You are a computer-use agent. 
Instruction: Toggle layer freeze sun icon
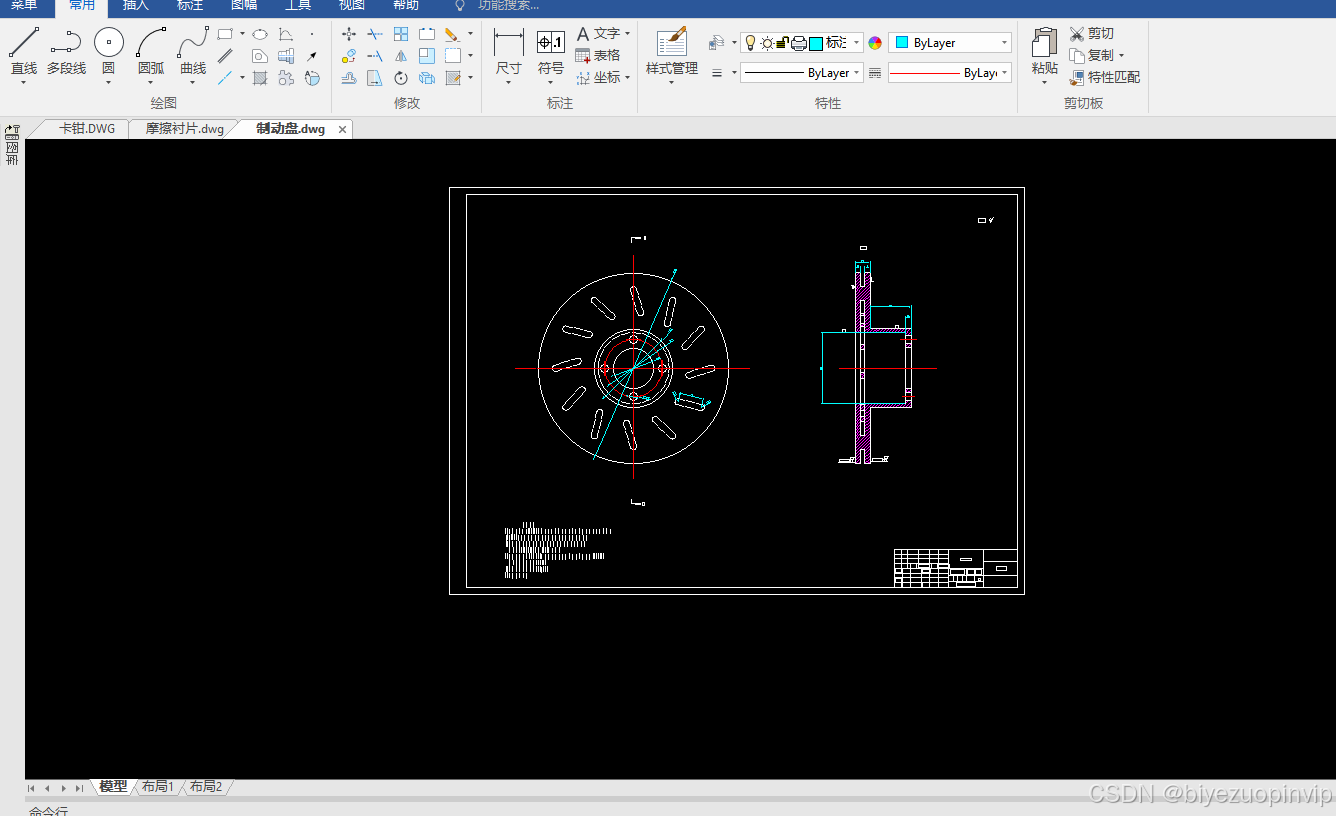767,43
